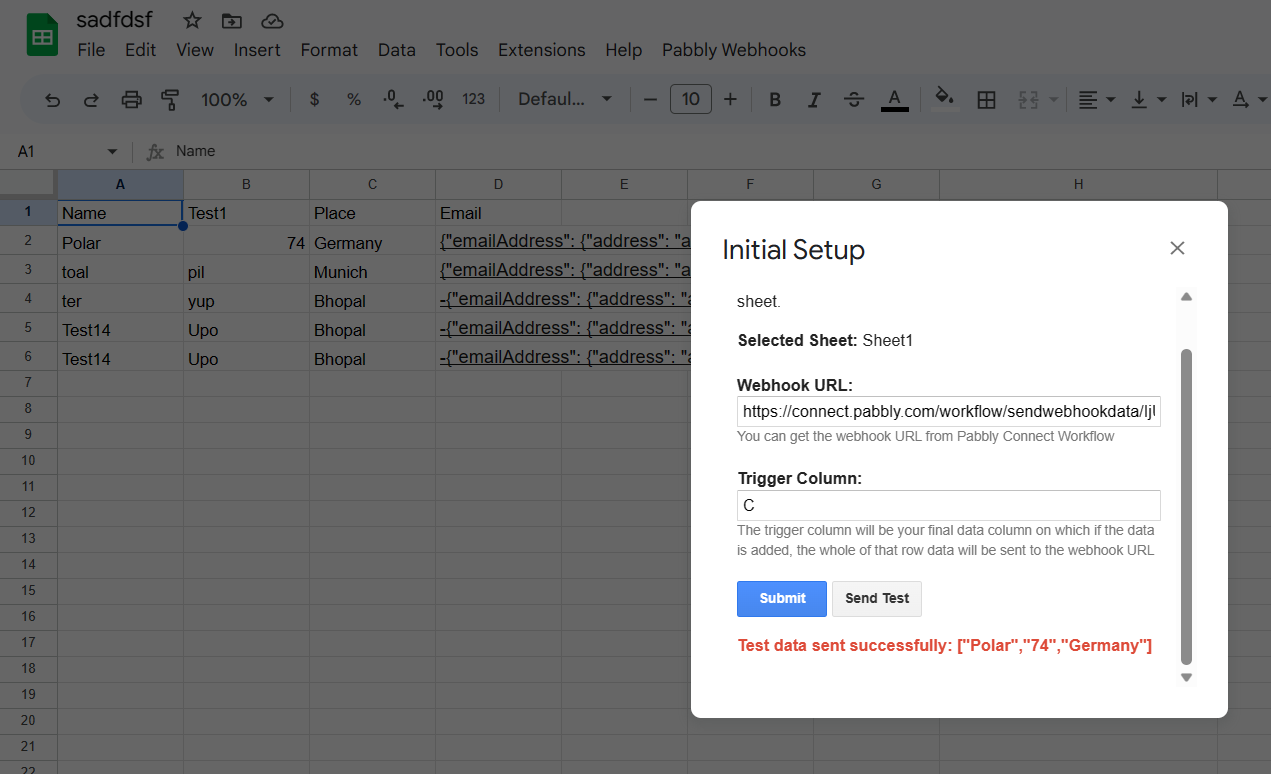Image resolution: width=1271 pixels, height=774 pixels.
Task: Format as currency
Action: point(315,99)
